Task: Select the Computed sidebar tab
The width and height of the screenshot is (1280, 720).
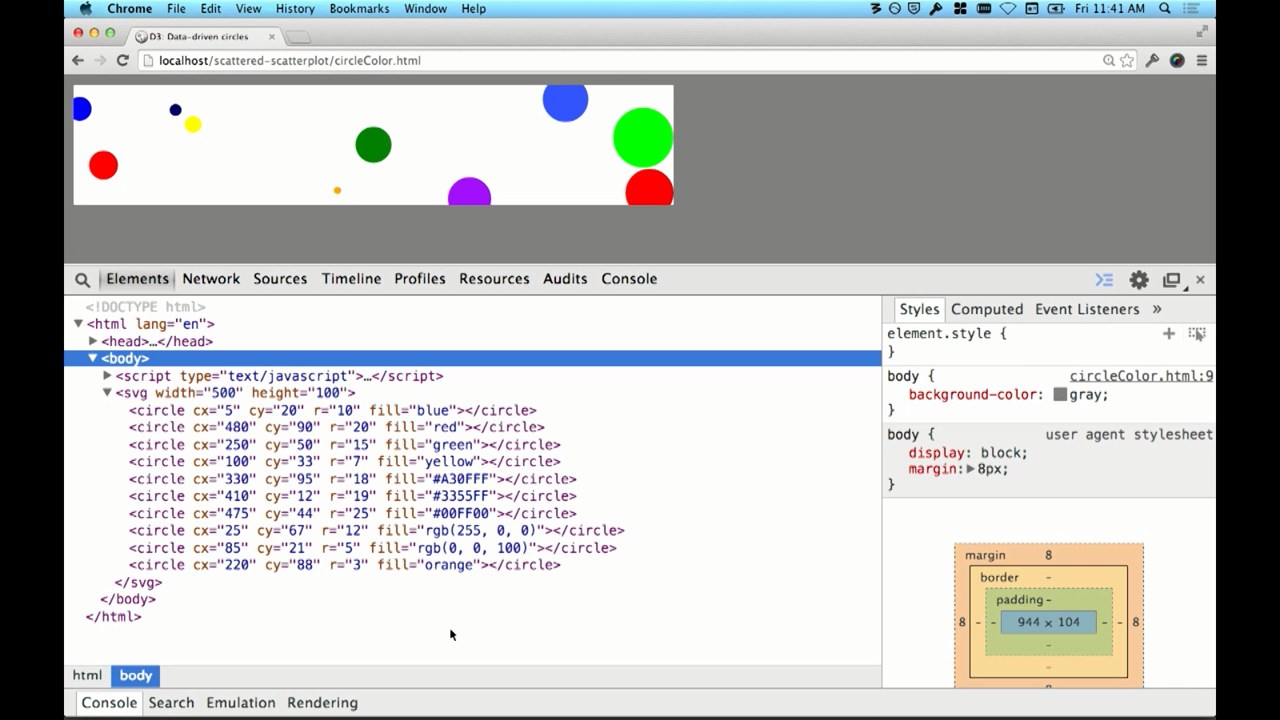Action: pyautogui.click(x=987, y=309)
